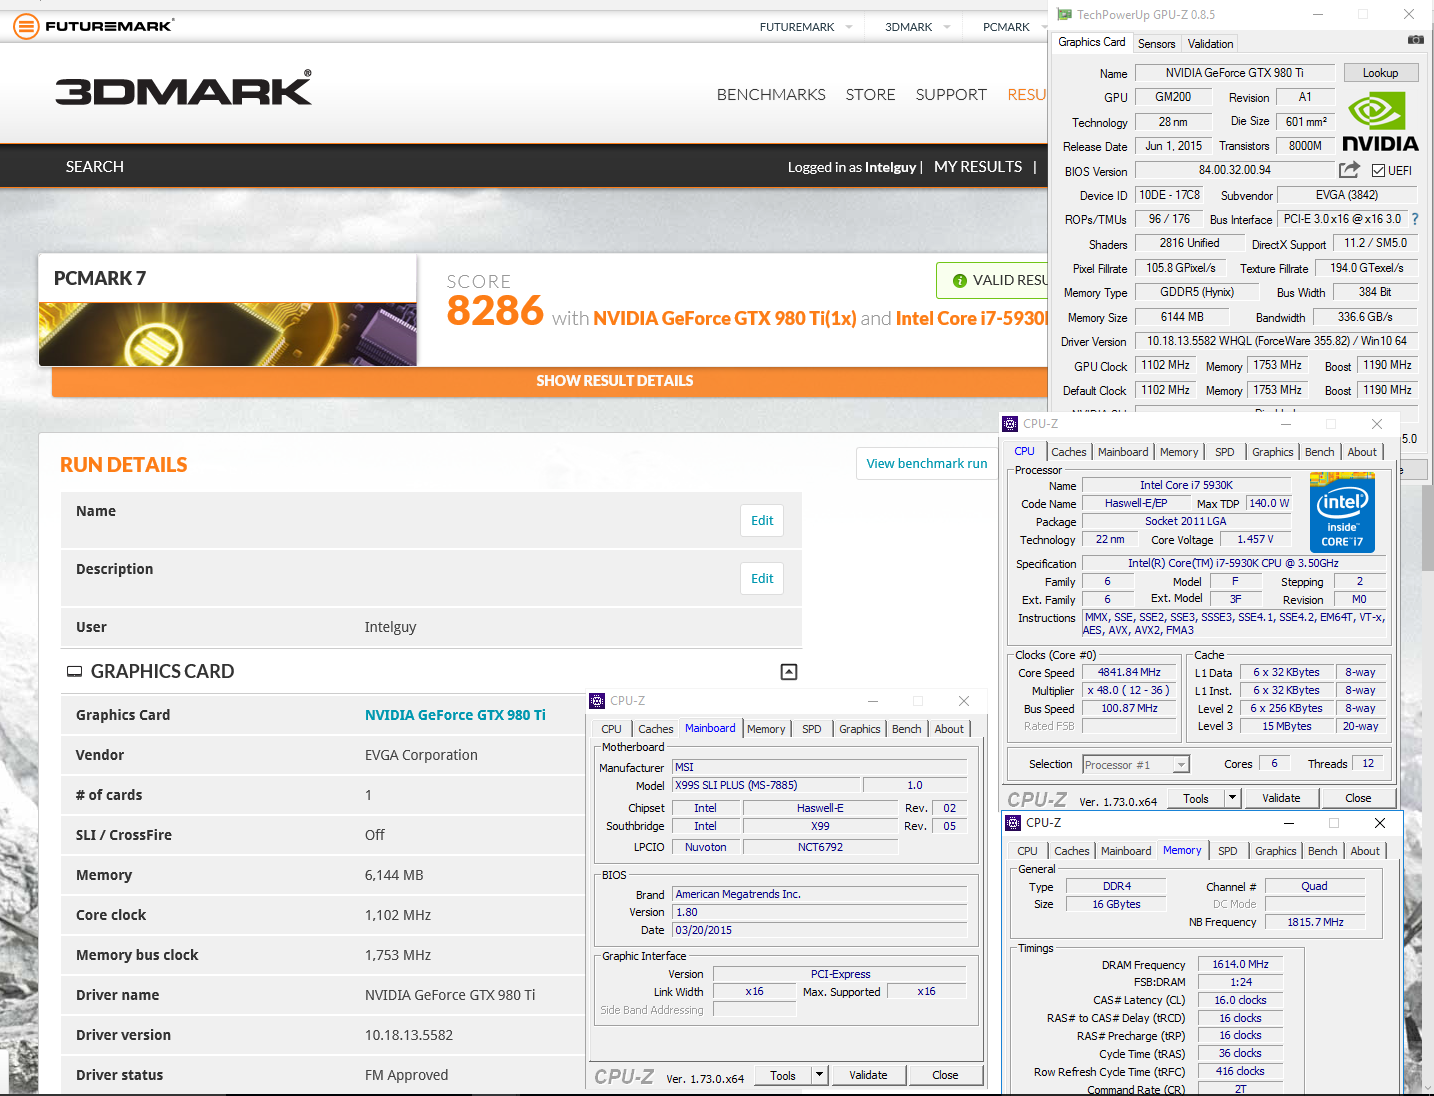Click Close button in CPU-Z Mainboard window
This screenshot has height=1096, width=1434.
(x=945, y=1075)
